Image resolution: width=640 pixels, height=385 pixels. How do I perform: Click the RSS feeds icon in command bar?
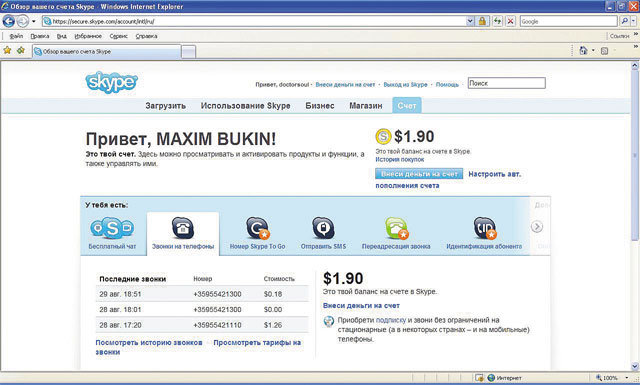[x=604, y=51]
